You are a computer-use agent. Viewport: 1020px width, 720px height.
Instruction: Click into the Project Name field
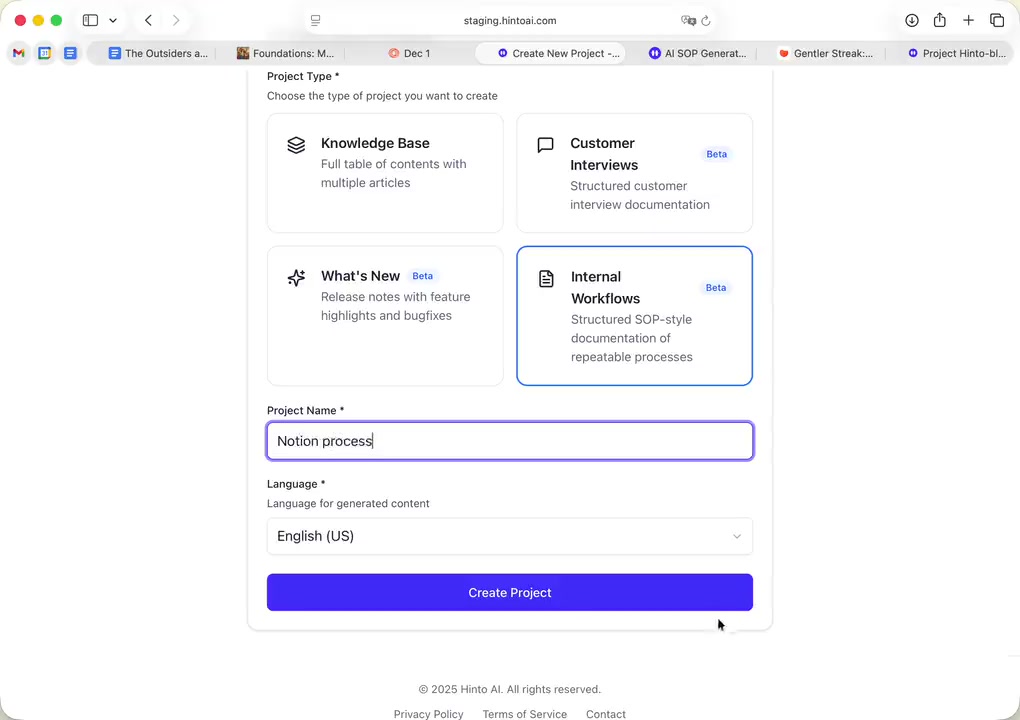tap(509, 441)
